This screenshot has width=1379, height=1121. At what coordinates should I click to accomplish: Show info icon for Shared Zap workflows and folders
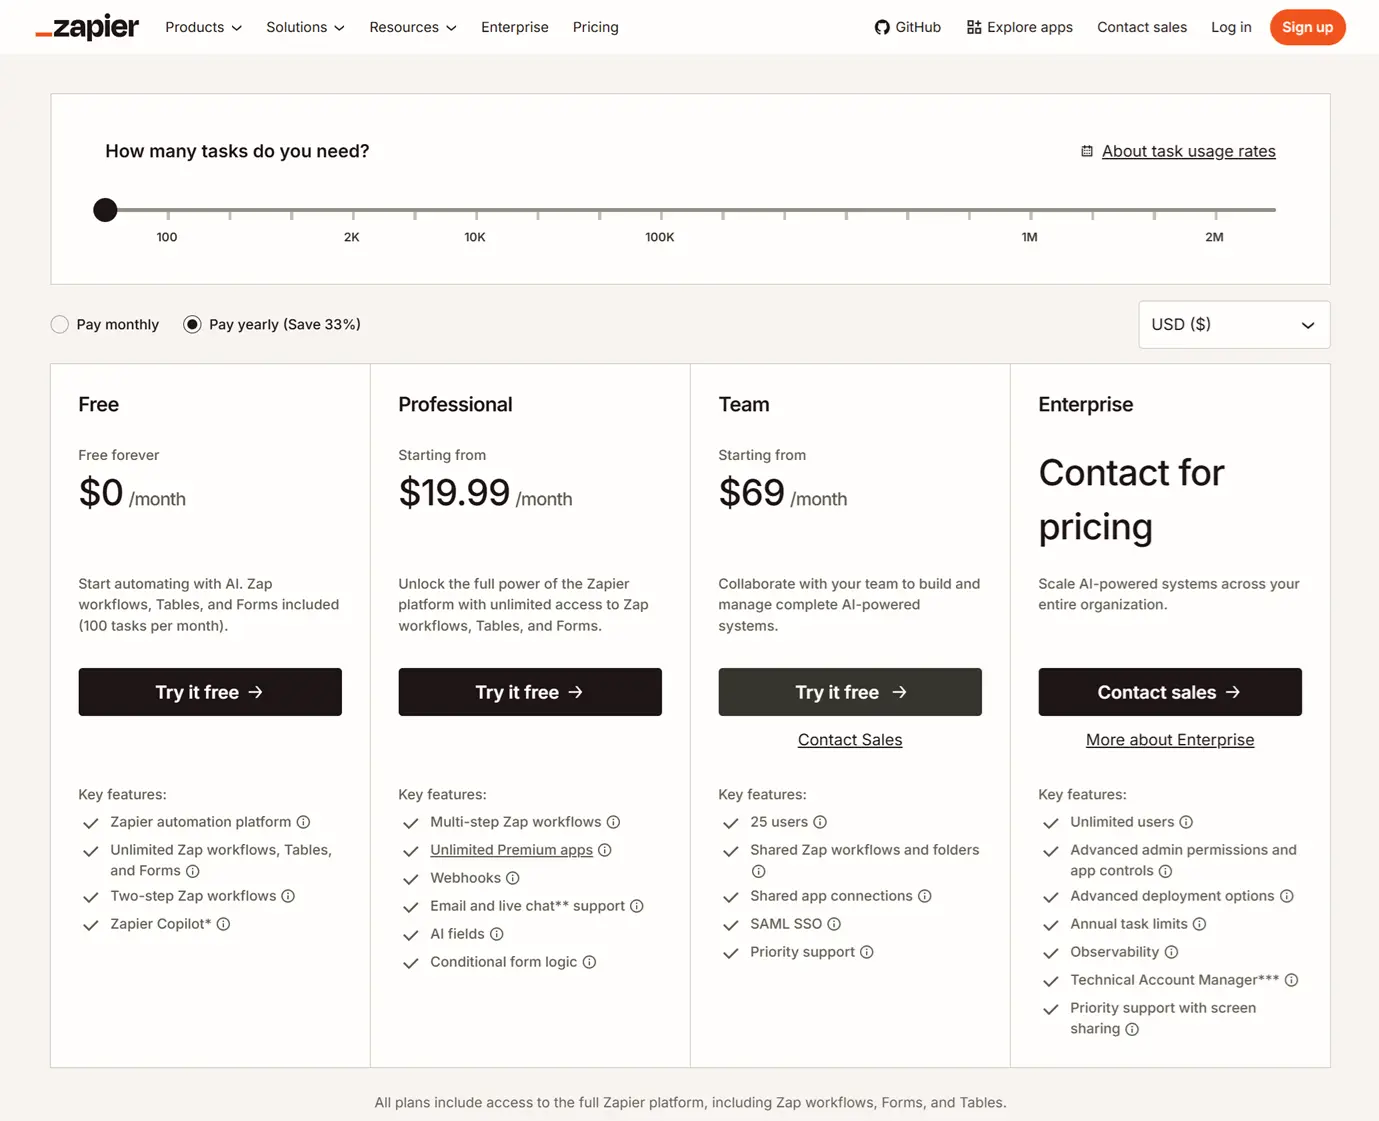click(x=759, y=871)
